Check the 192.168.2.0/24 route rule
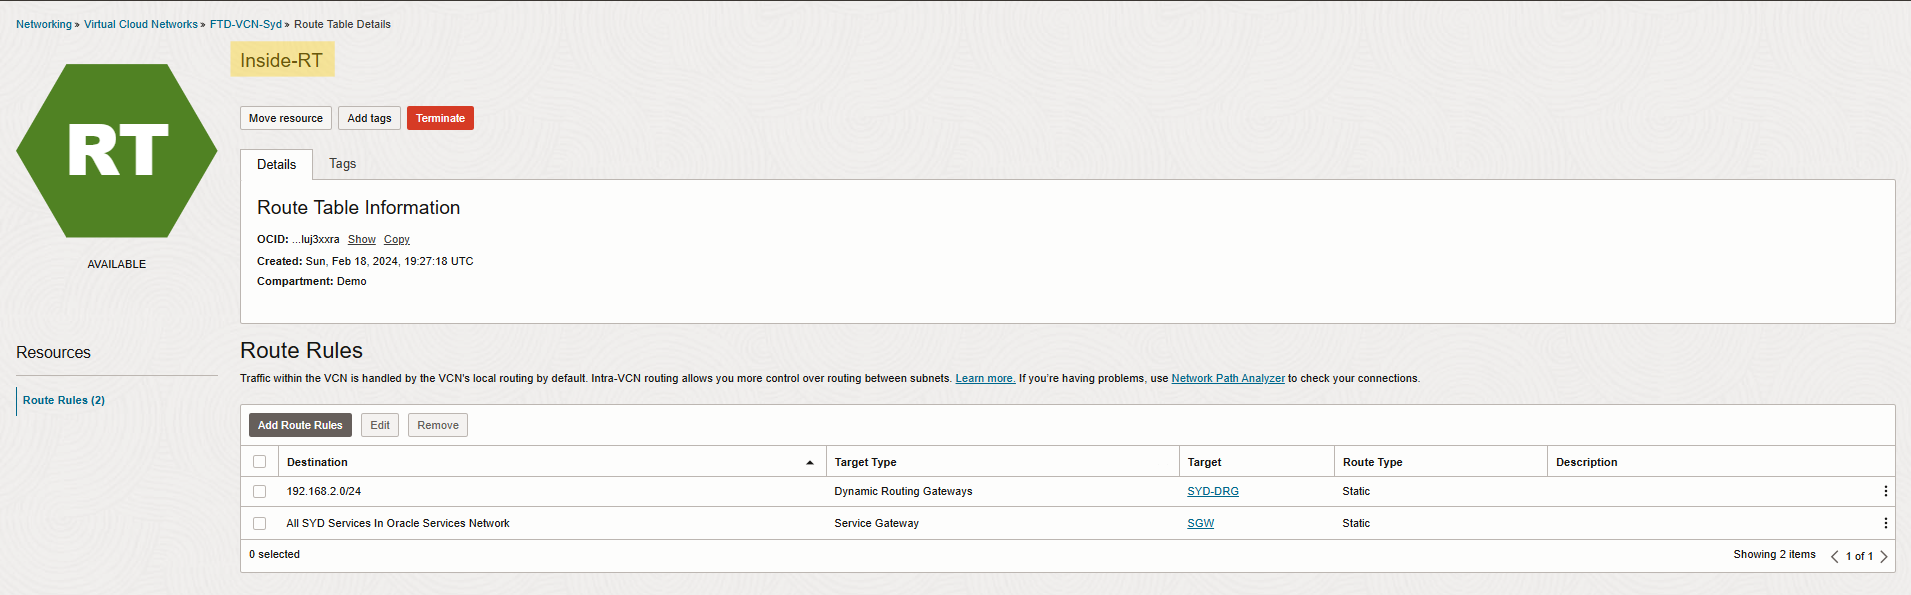 point(260,491)
